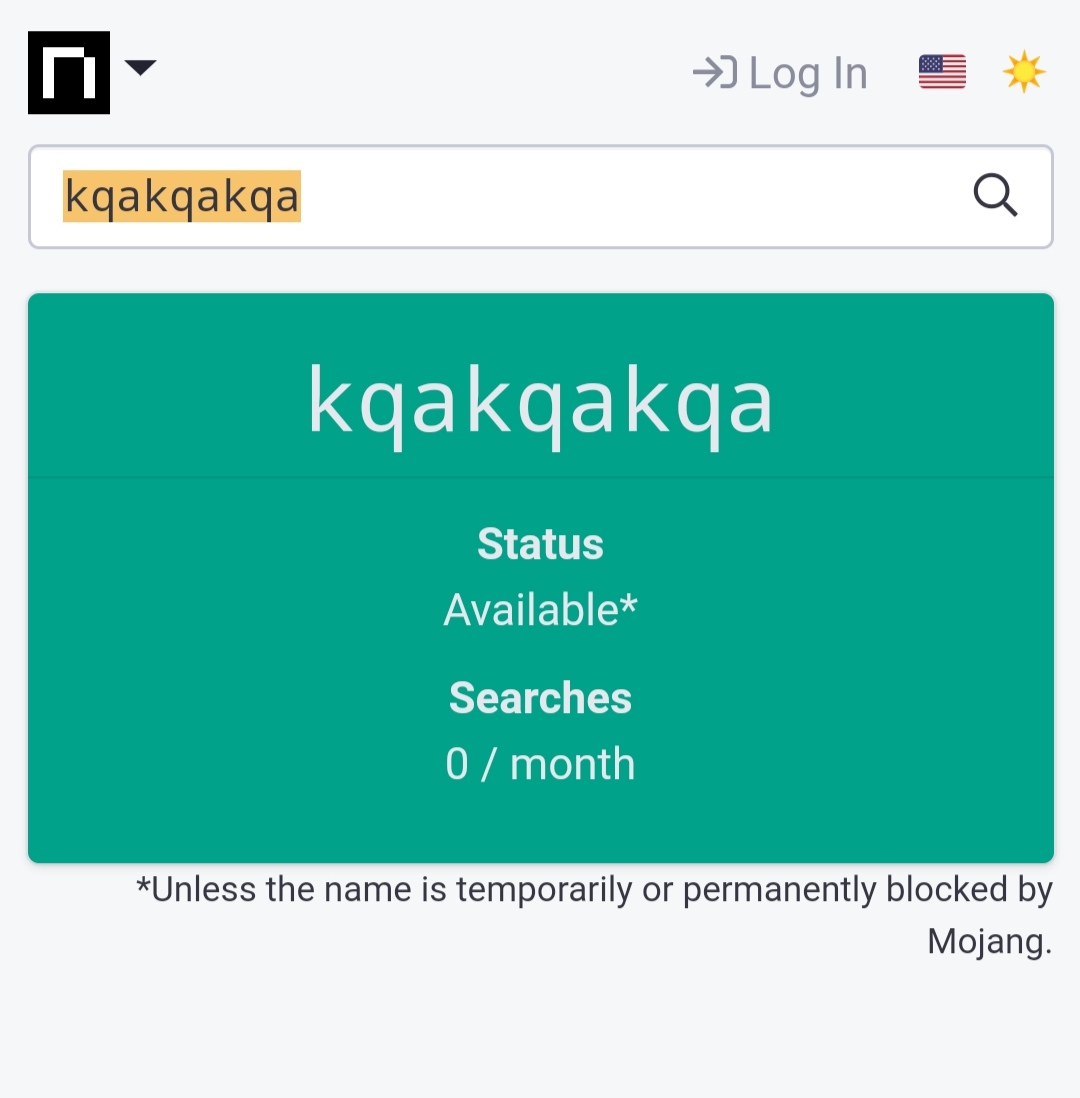Toggle the sun light/dark theme icon
Screen dimensions: 1080x1098
(x=1023, y=71)
